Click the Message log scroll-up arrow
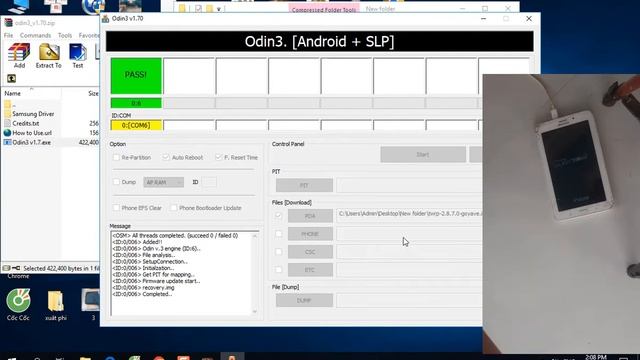The height and width of the screenshot is (360, 640). click(255, 236)
